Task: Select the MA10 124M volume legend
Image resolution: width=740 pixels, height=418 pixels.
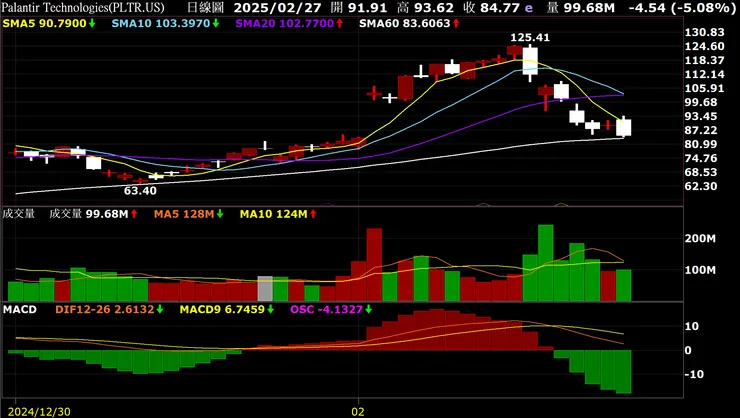Action: coord(278,214)
